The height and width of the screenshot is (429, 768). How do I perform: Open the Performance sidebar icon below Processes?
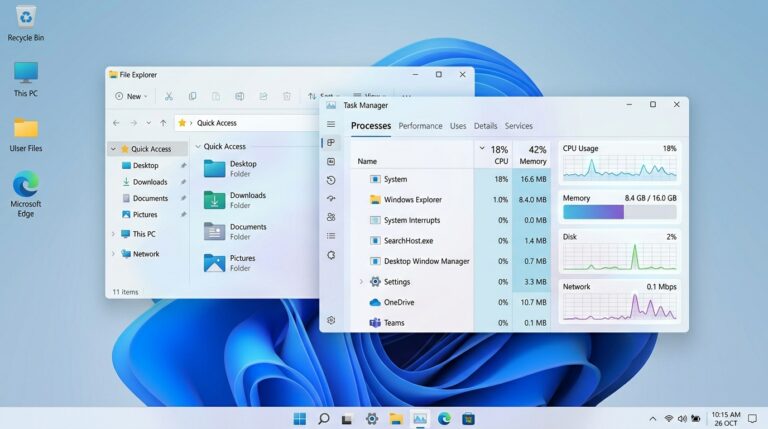(331, 161)
